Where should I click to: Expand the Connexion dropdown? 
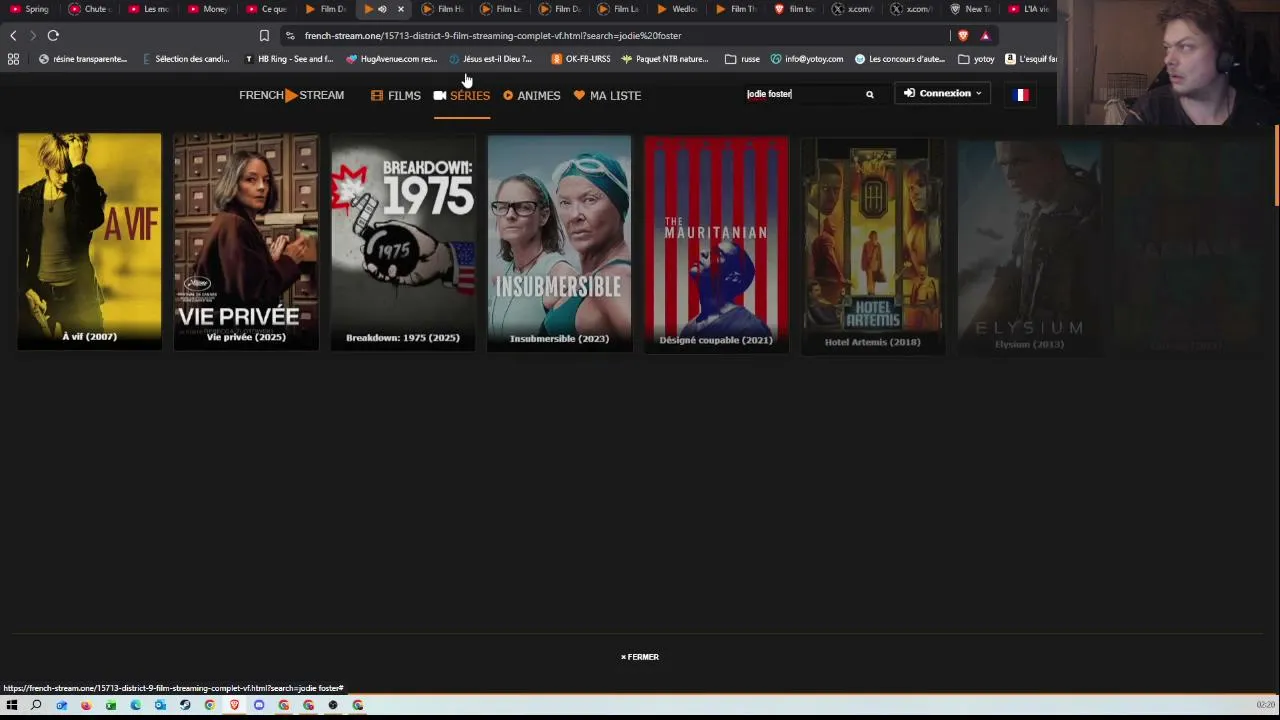tap(943, 94)
